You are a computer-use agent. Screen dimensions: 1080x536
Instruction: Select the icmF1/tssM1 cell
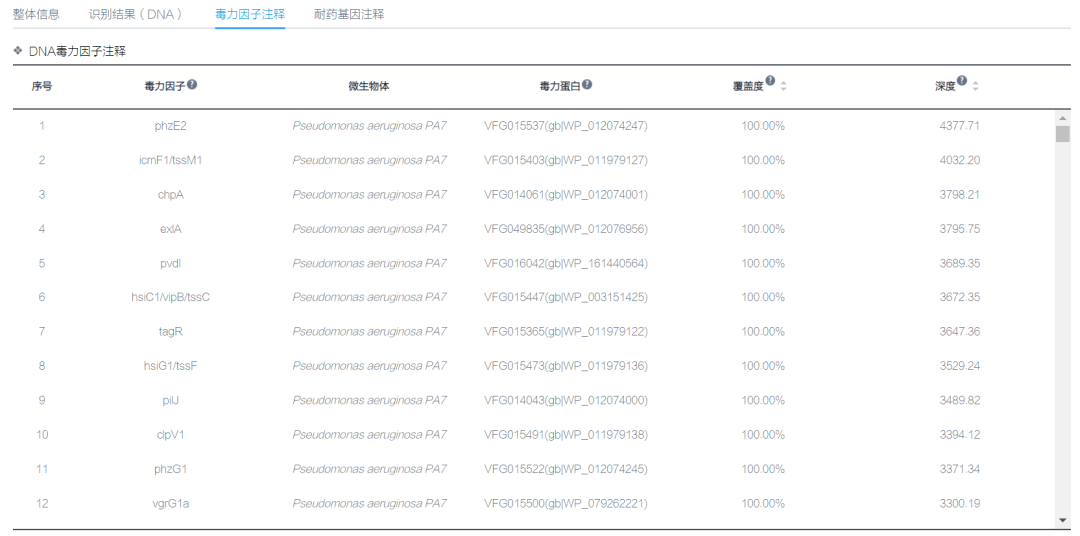[170, 161]
